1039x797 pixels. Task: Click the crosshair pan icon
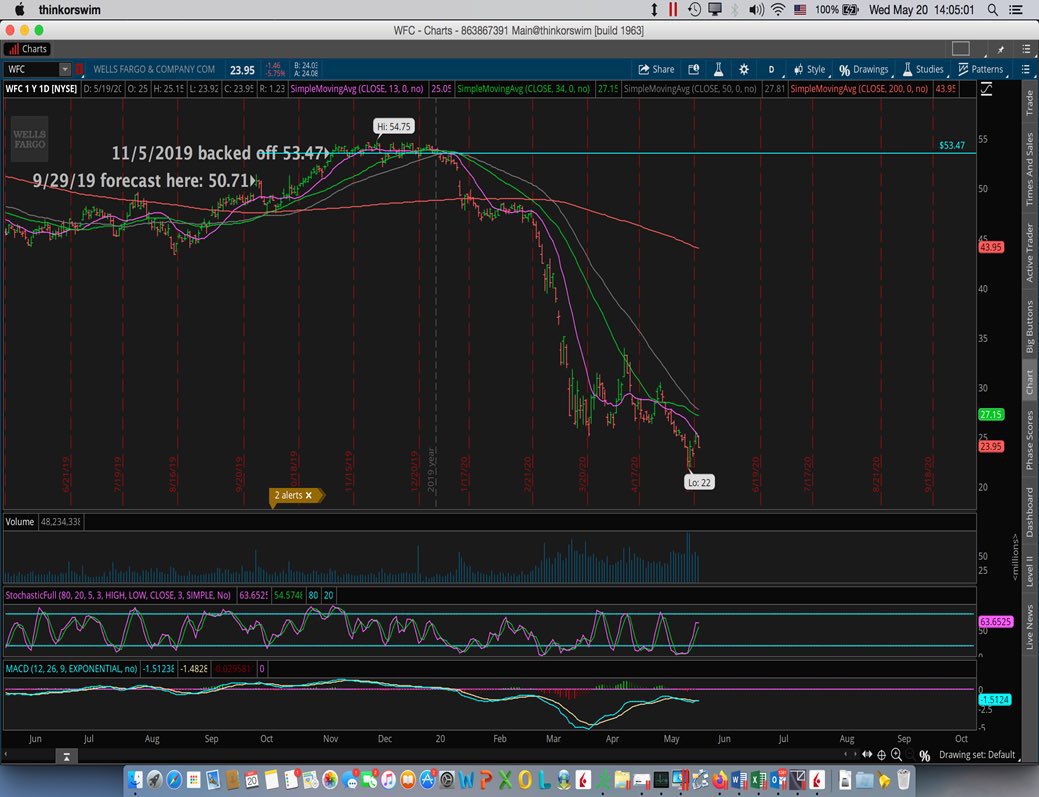(x=881, y=755)
